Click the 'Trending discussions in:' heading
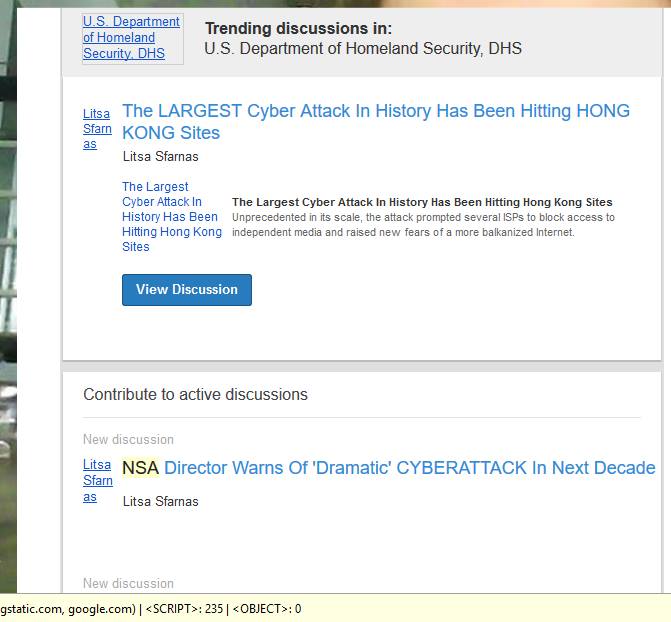 [x=298, y=29]
